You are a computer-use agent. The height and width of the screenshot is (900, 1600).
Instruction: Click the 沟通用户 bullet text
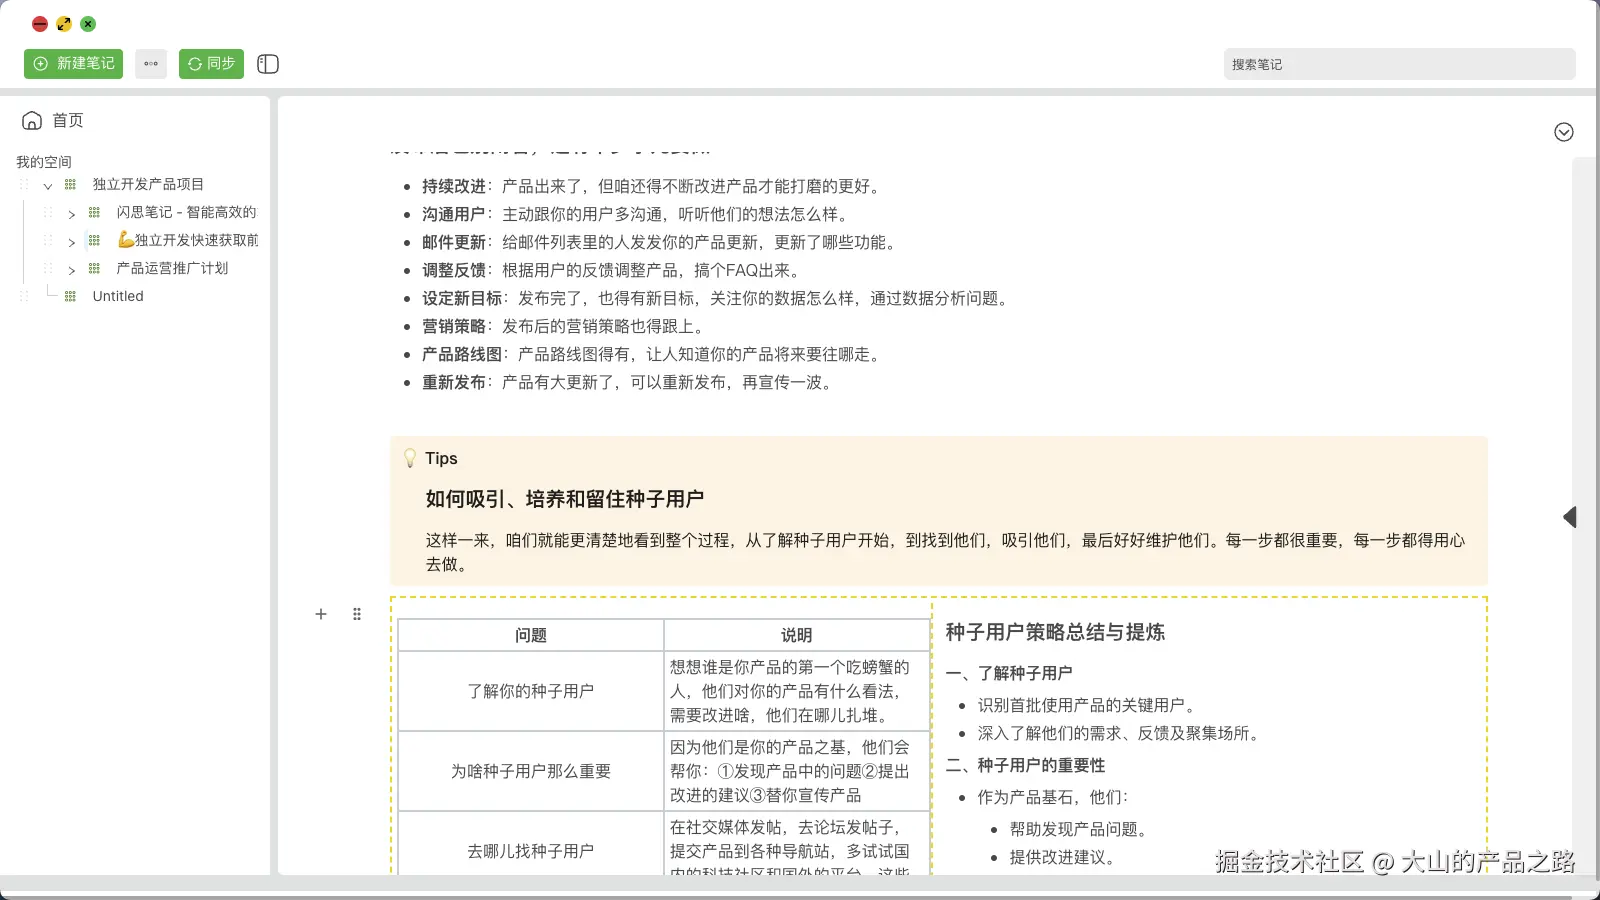click(x=635, y=214)
